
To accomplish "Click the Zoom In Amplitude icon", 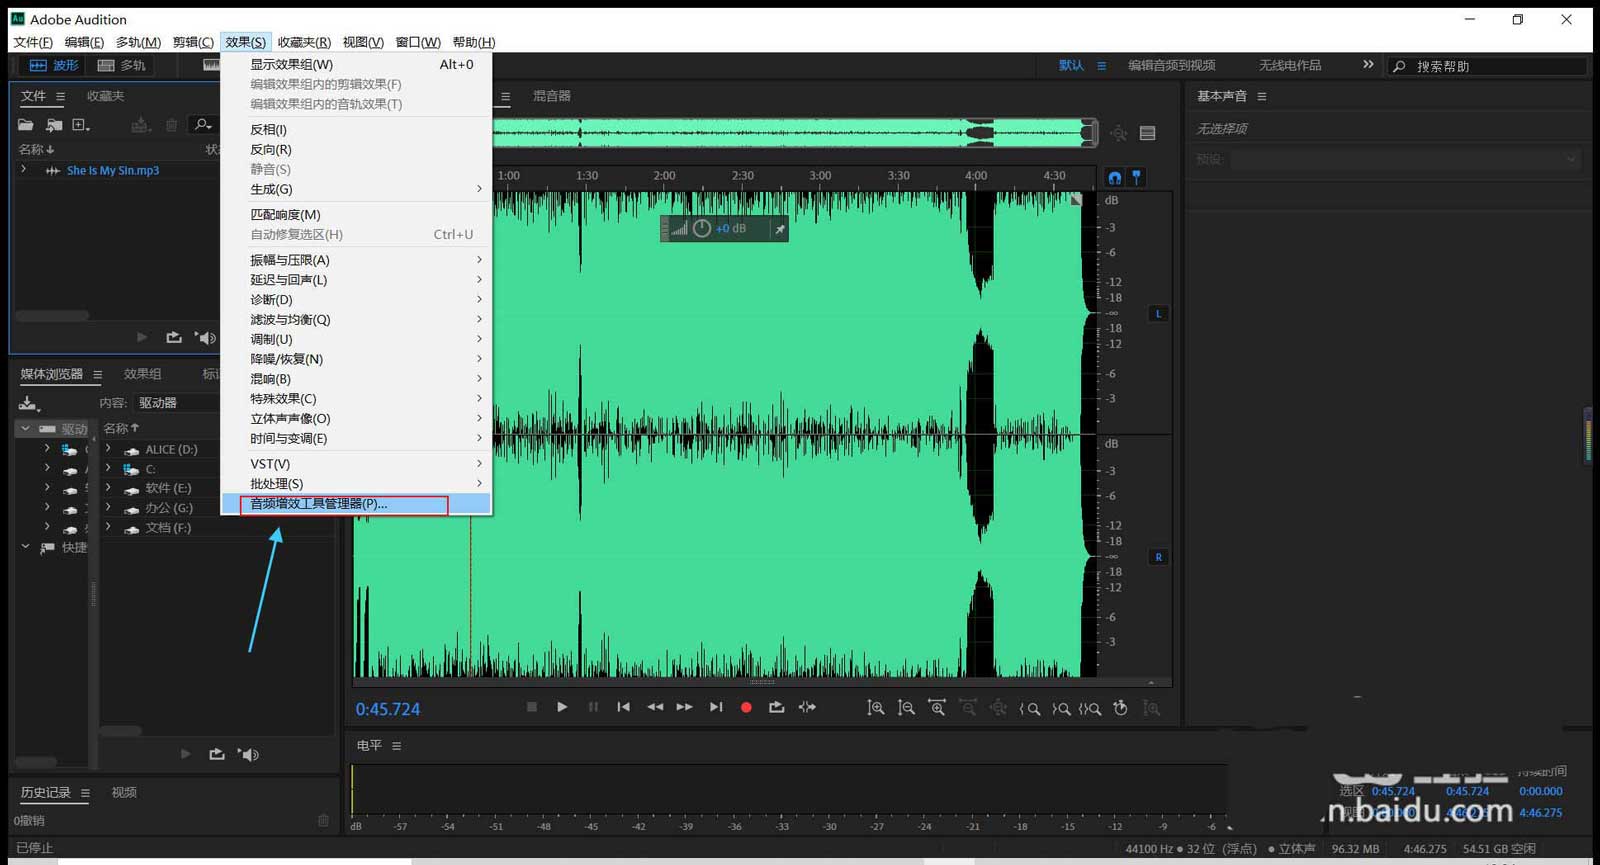I will point(876,708).
